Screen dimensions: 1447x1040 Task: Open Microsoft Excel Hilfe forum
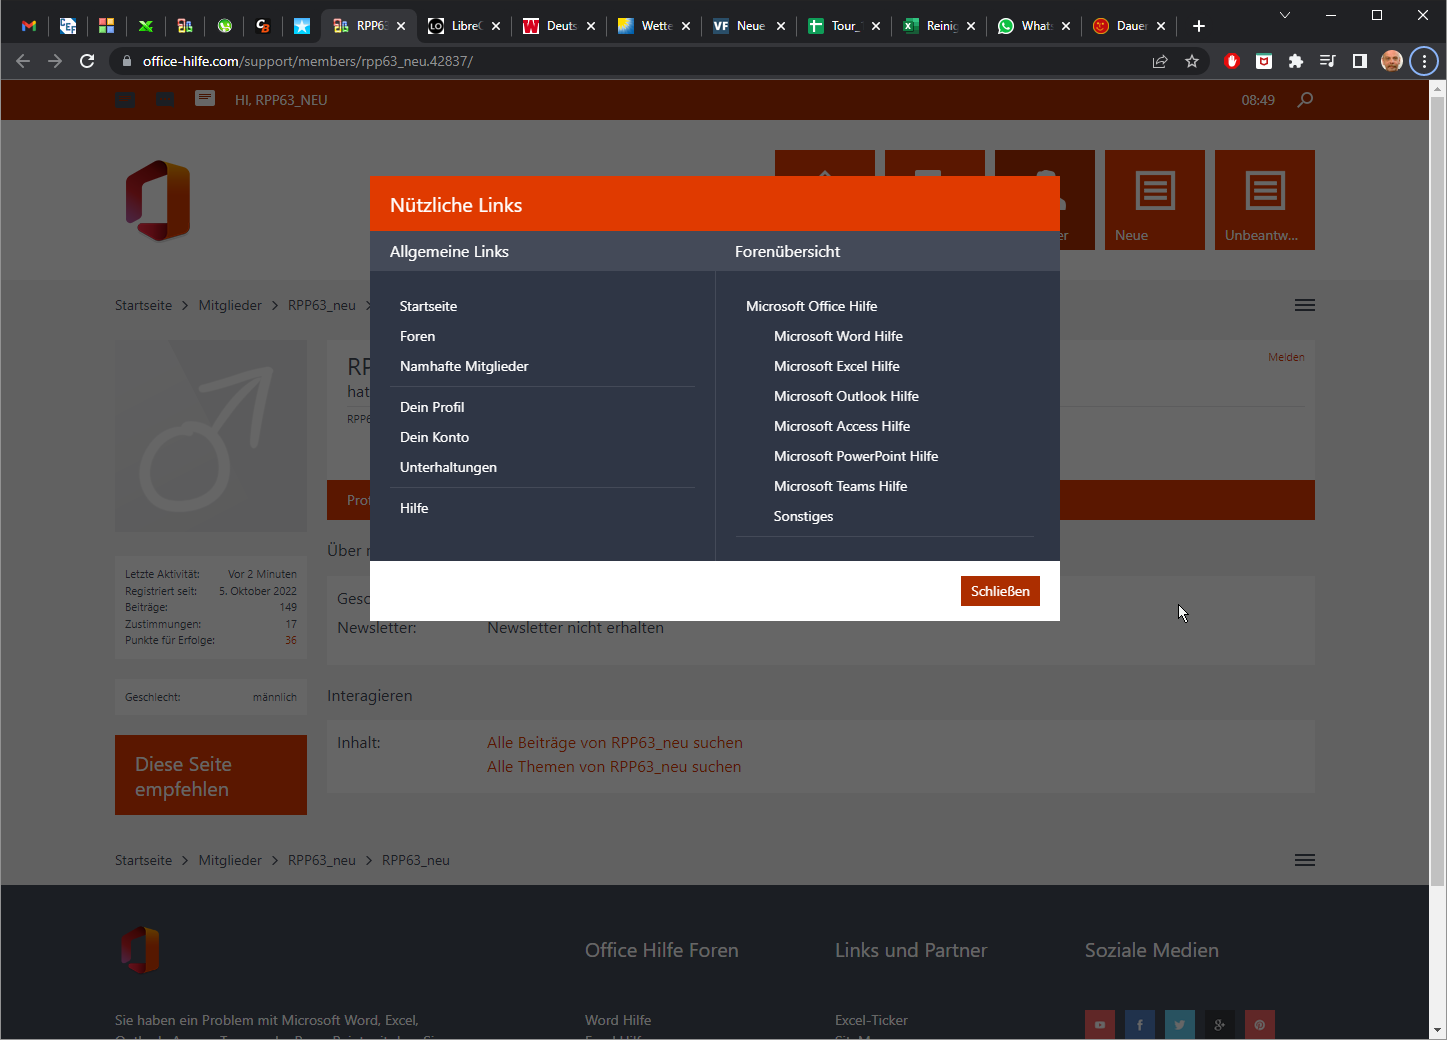[x=836, y=366]
